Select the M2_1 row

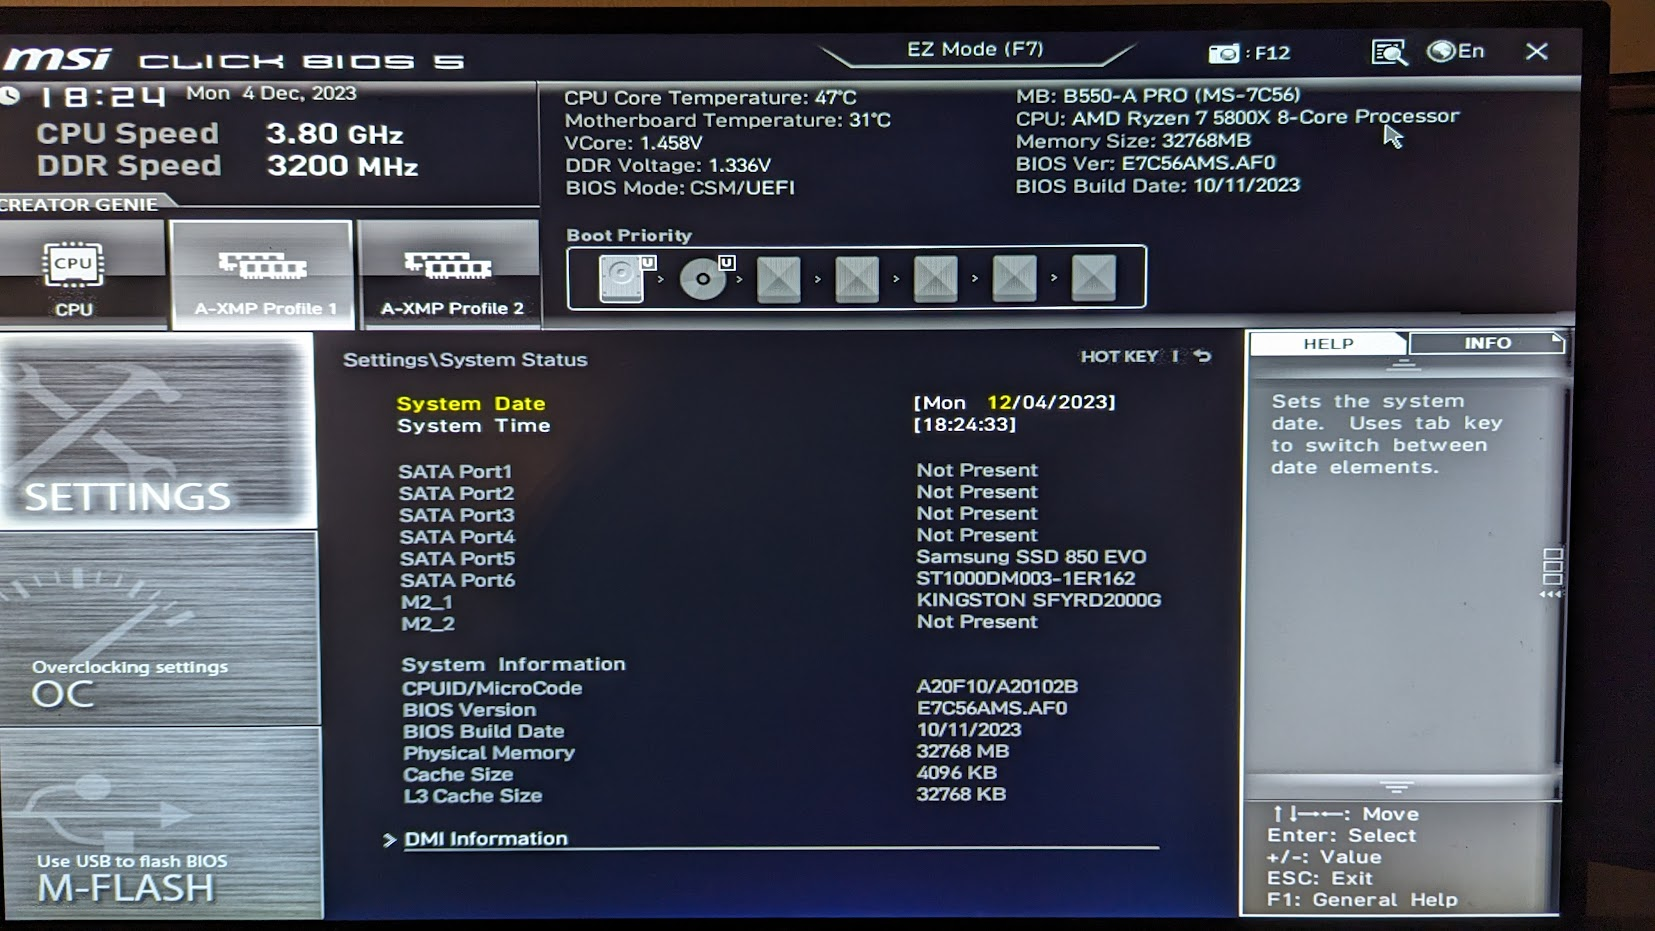click(780, 601)
